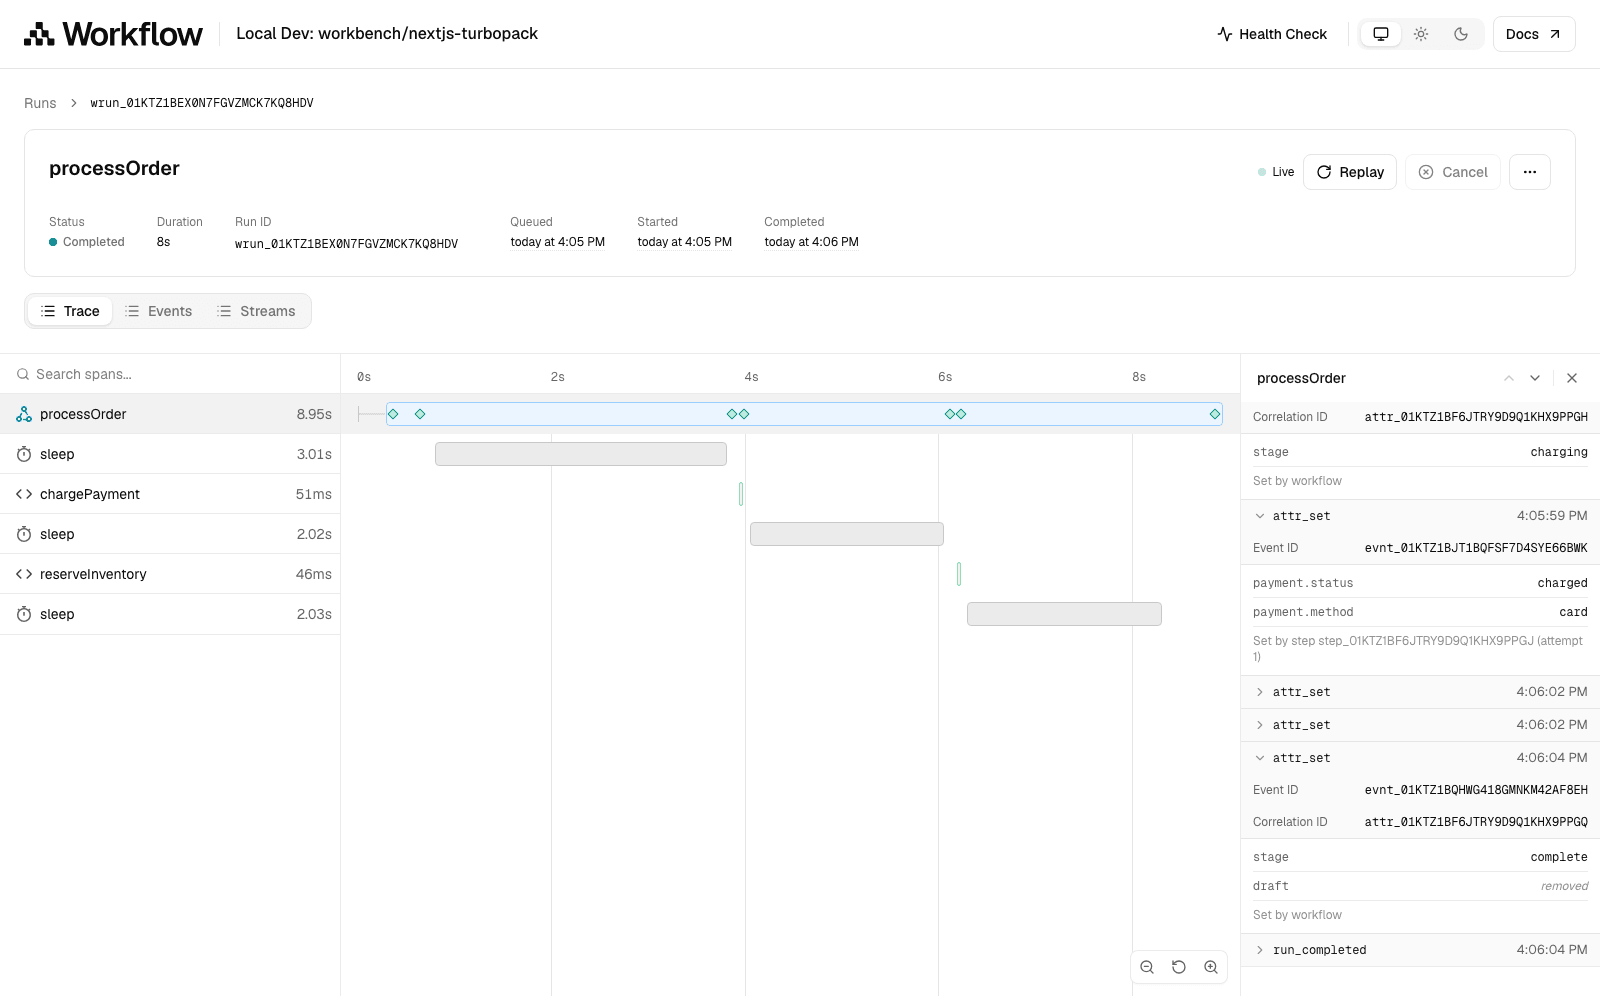Click the Workflow logo
The width and height of the screenshot is (1600, 1000).
[113, 34]
